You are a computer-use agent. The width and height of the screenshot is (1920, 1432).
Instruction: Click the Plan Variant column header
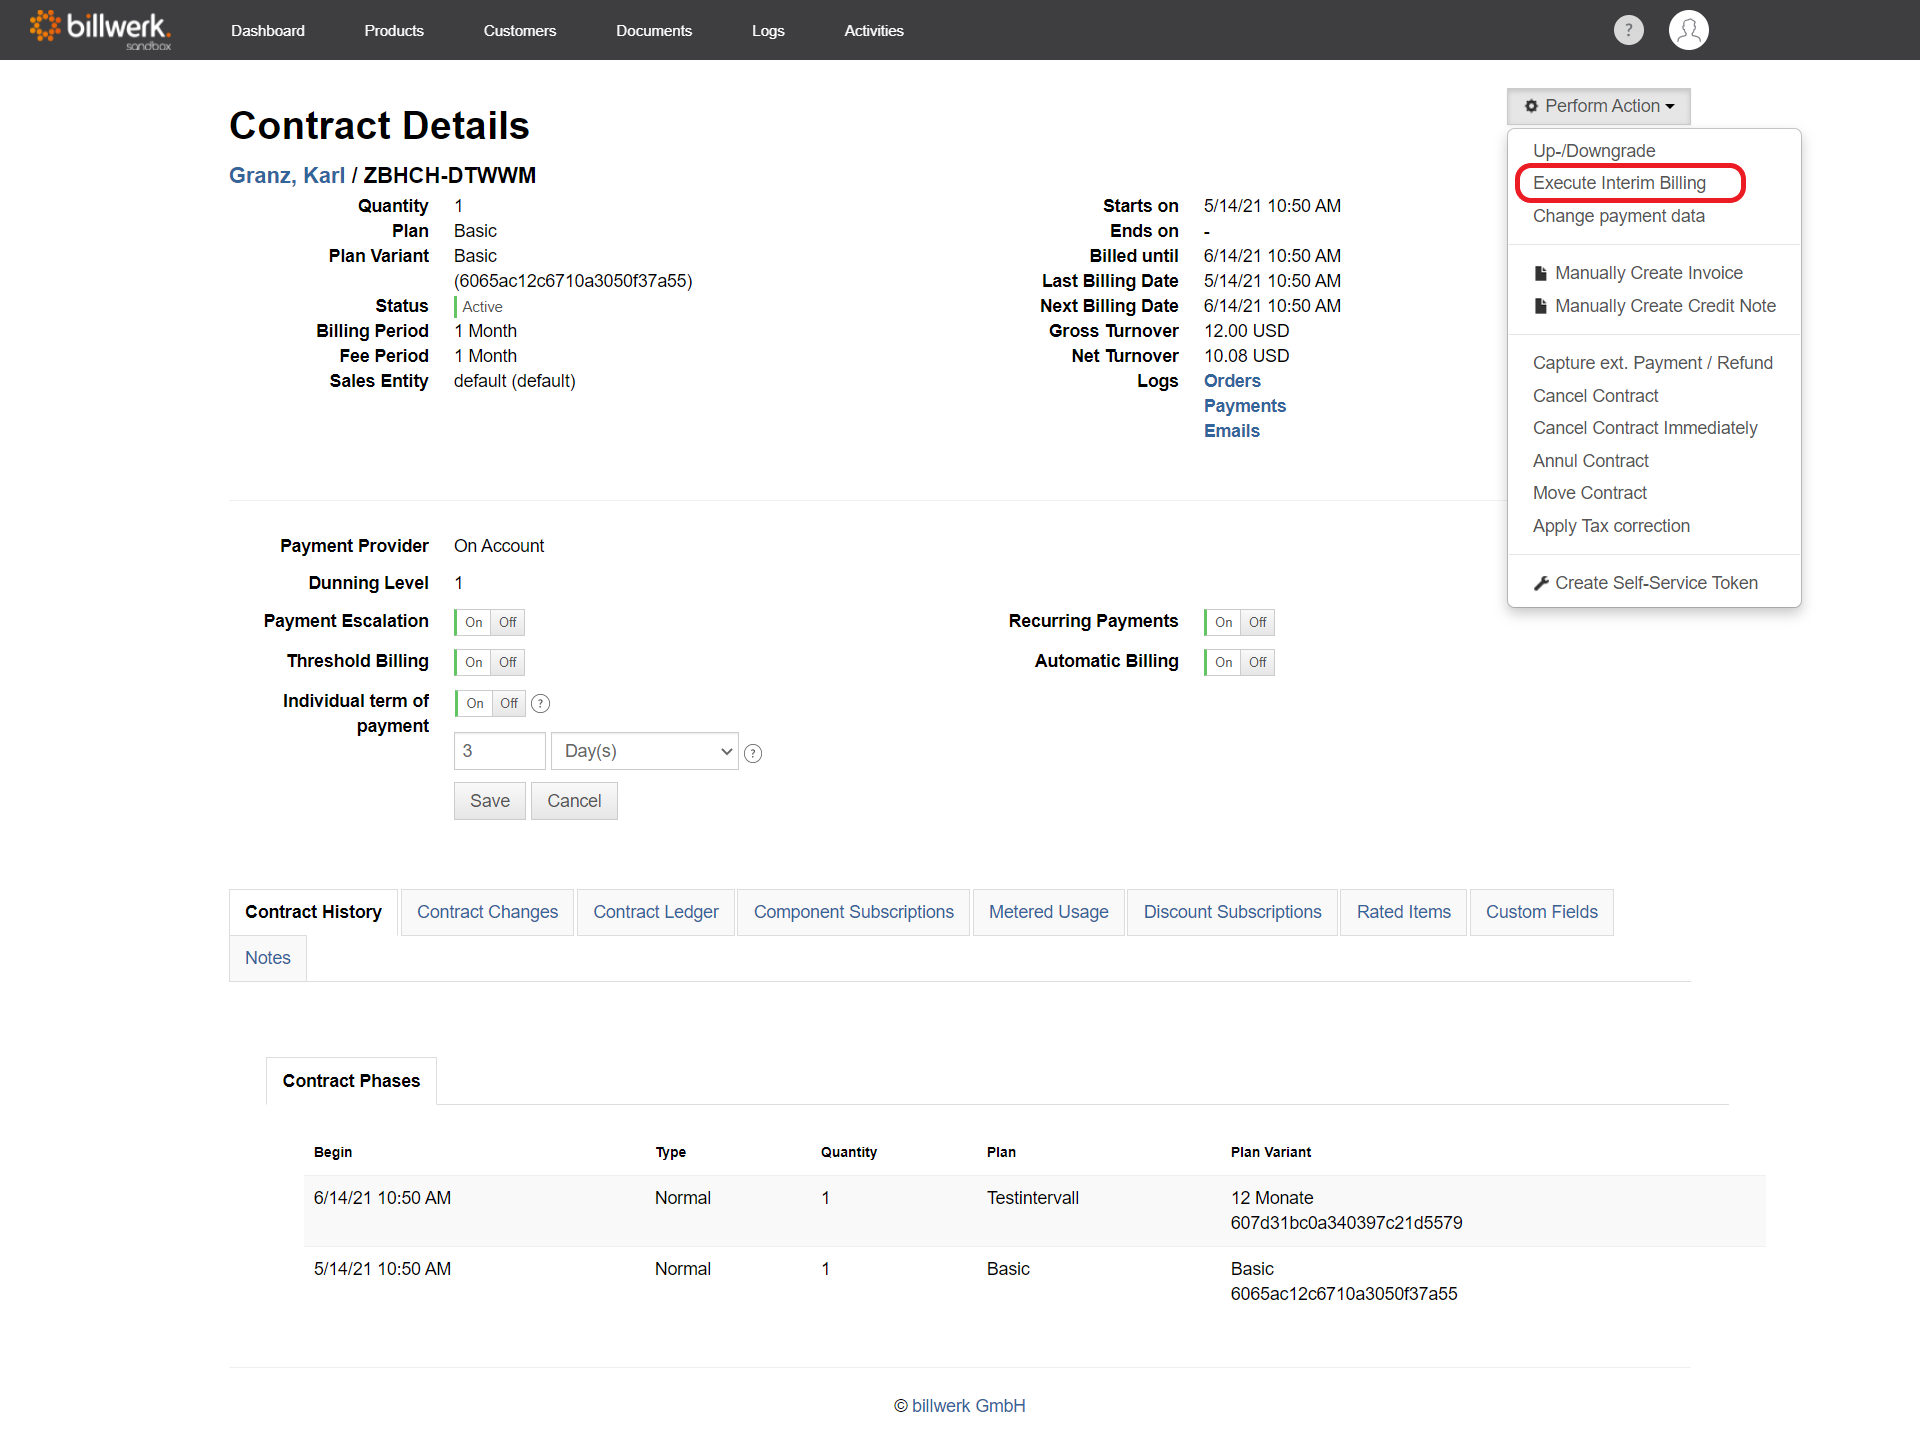click(x=1271, y=1152)
